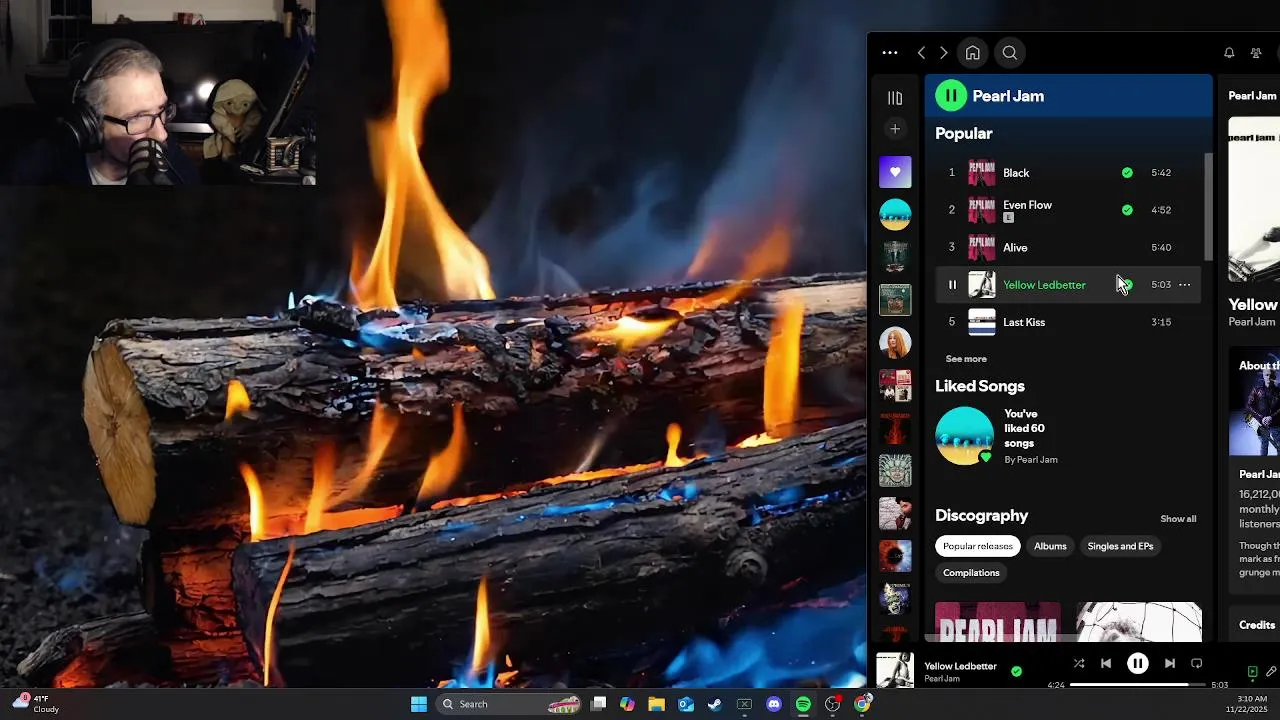Viewport: 1280px width, 720px height.
Task: Click Pearl Jam artist link in player bar
Action: pos(942,679)
